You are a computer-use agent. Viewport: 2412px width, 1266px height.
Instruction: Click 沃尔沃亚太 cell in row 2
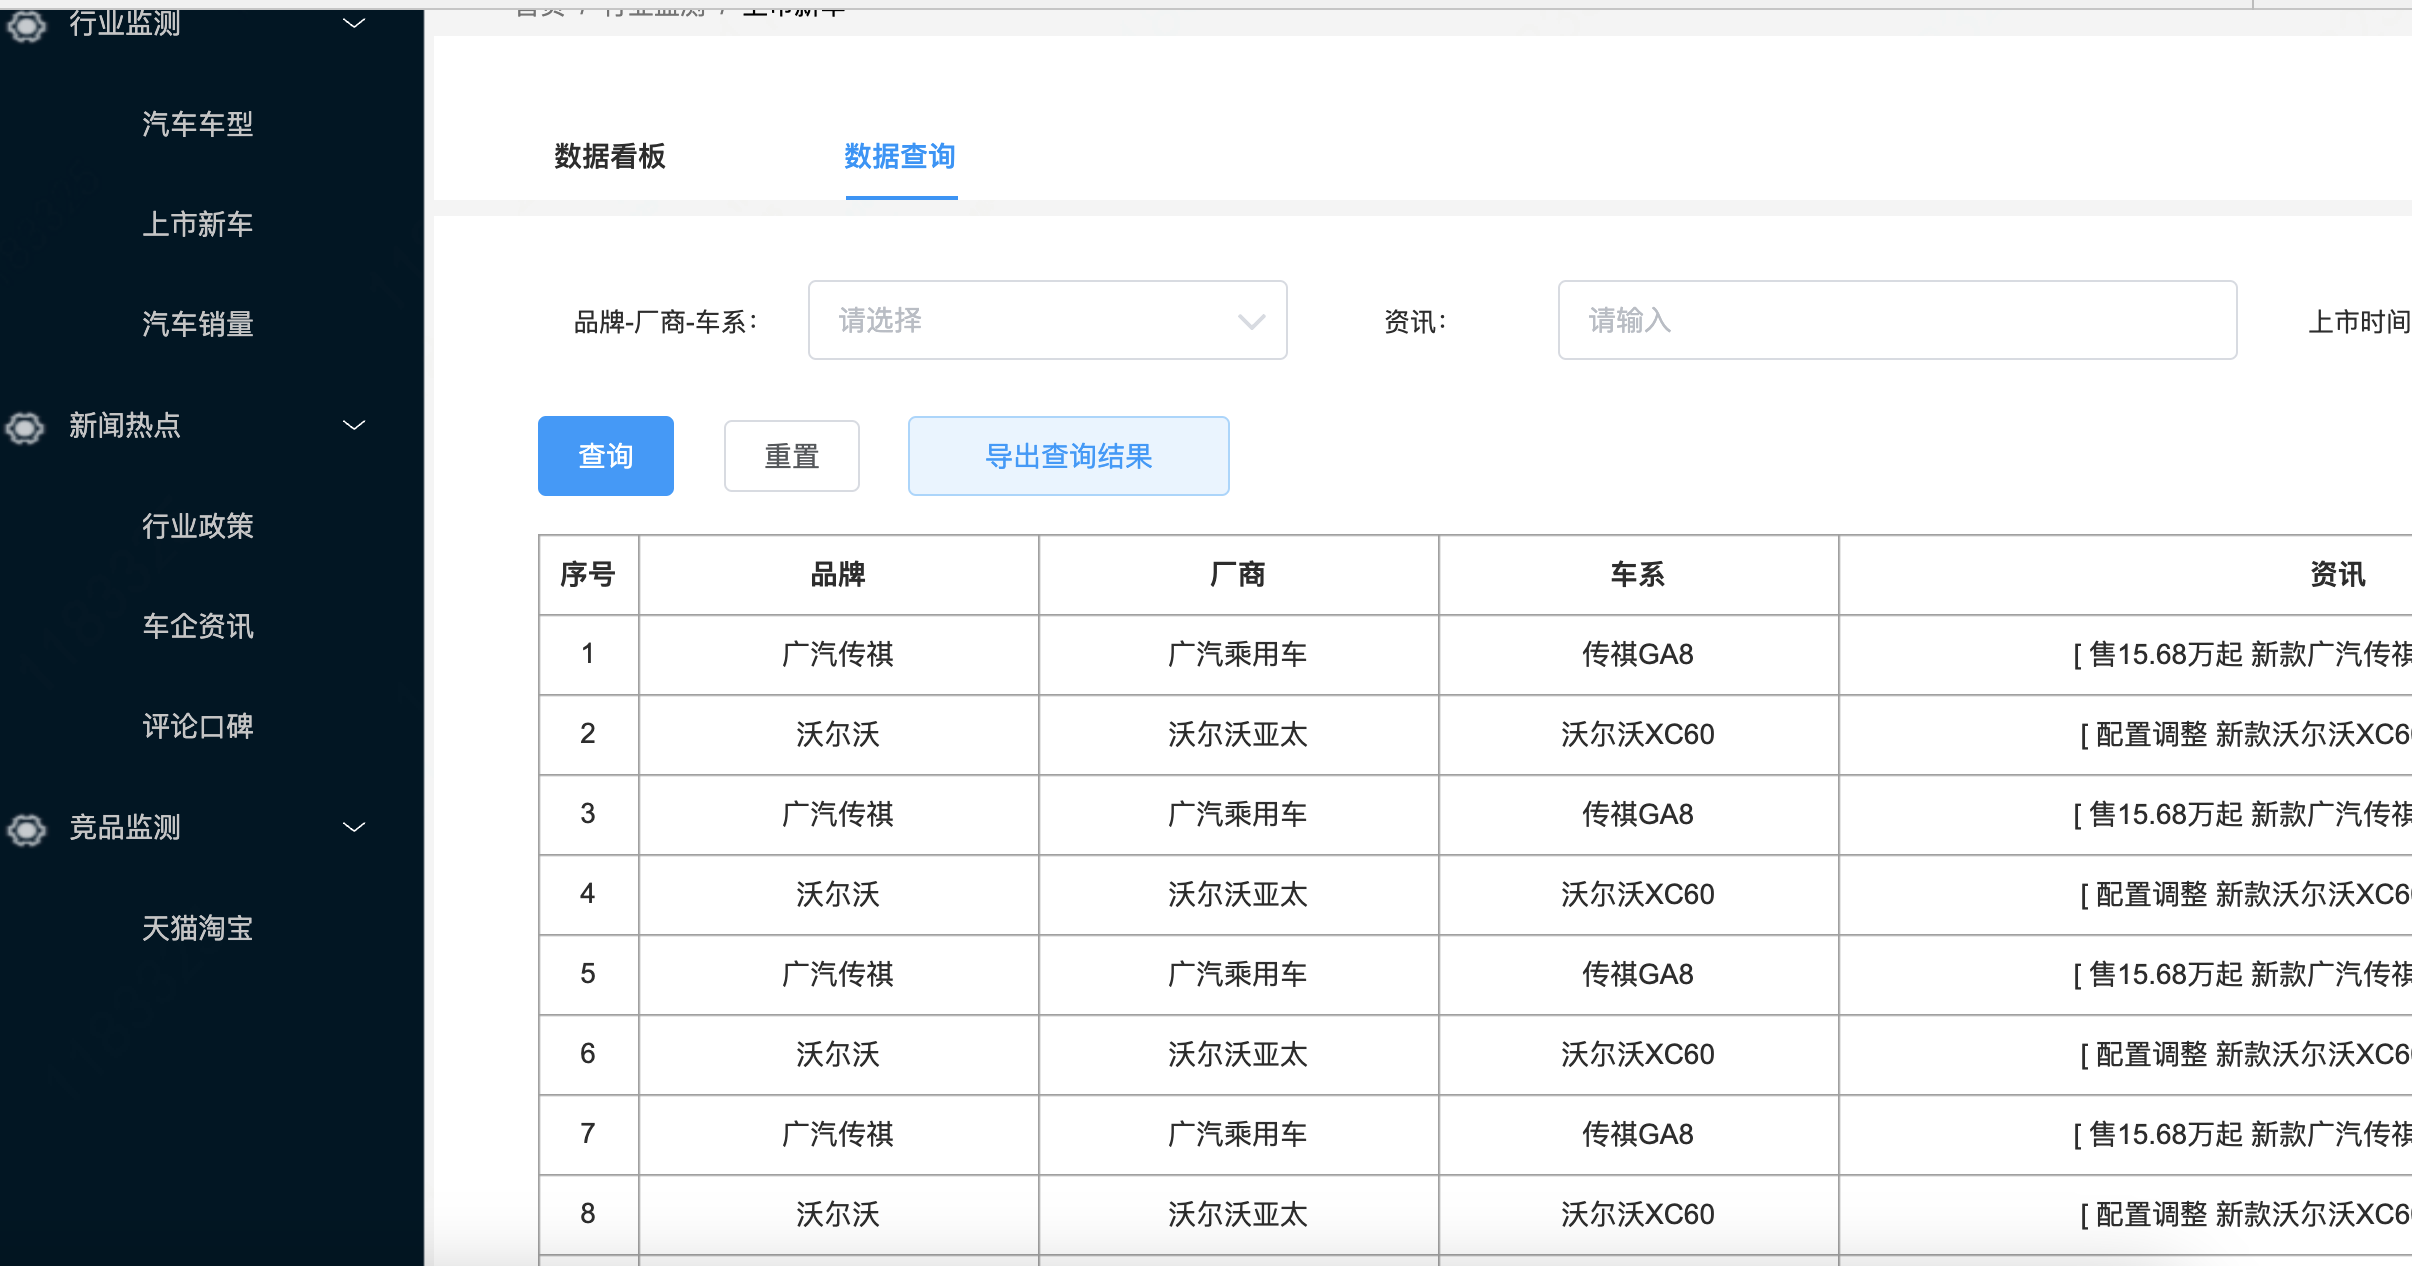[1238, 735]
